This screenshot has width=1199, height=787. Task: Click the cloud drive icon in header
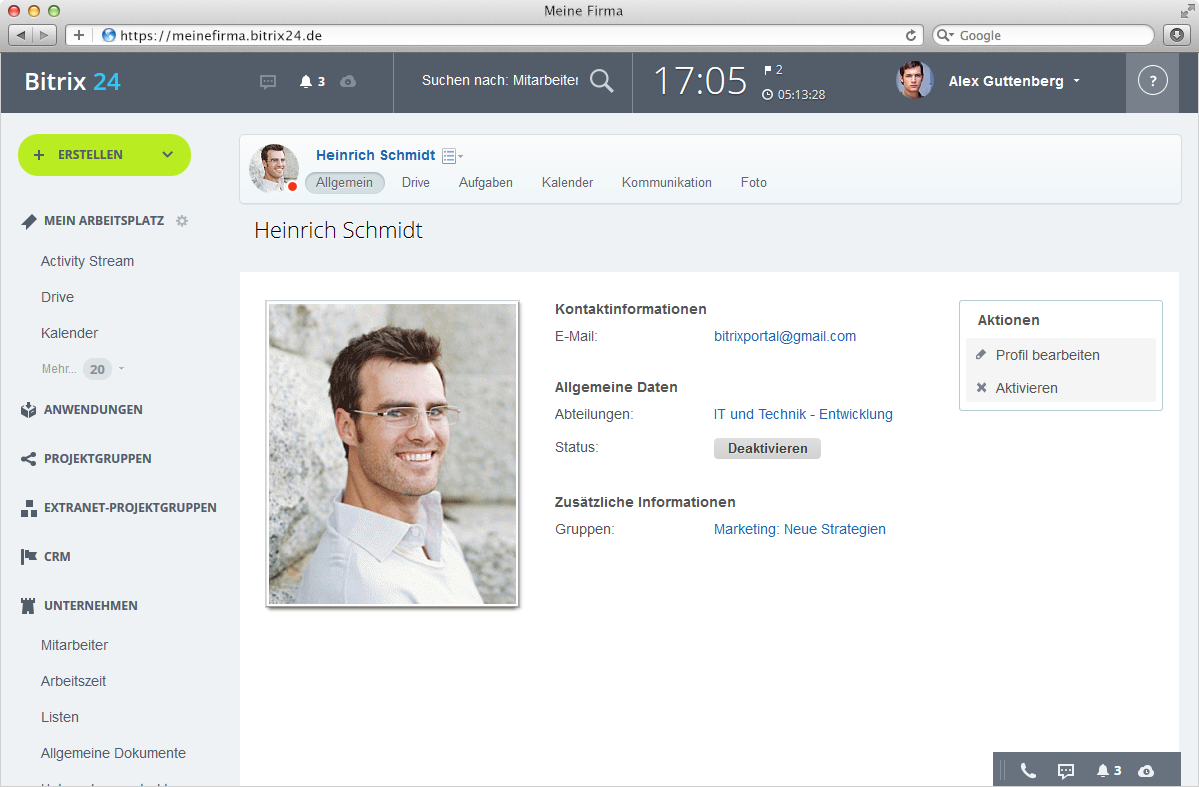click(348, 81)
